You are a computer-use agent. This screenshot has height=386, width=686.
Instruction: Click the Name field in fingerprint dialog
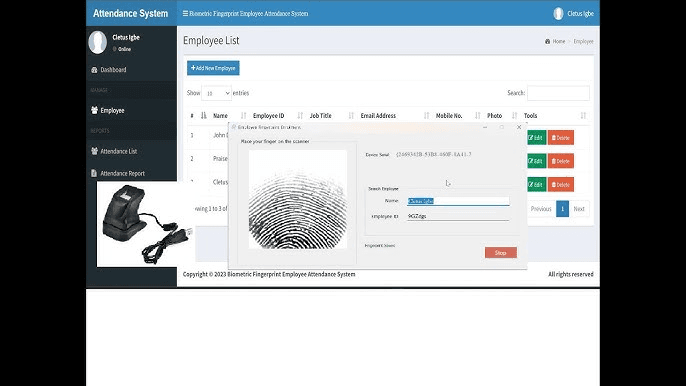click(x=458, y=201)
